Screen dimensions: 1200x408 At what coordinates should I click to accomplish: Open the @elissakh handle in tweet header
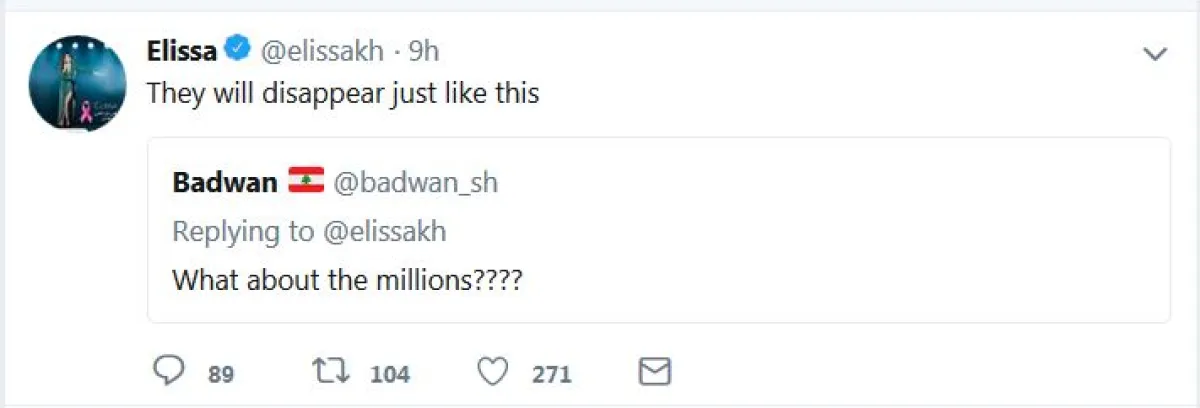coord(322,50)
